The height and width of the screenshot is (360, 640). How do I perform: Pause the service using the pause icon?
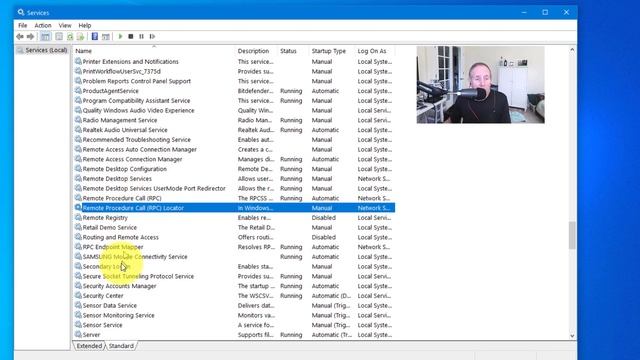tap(141, 37)
